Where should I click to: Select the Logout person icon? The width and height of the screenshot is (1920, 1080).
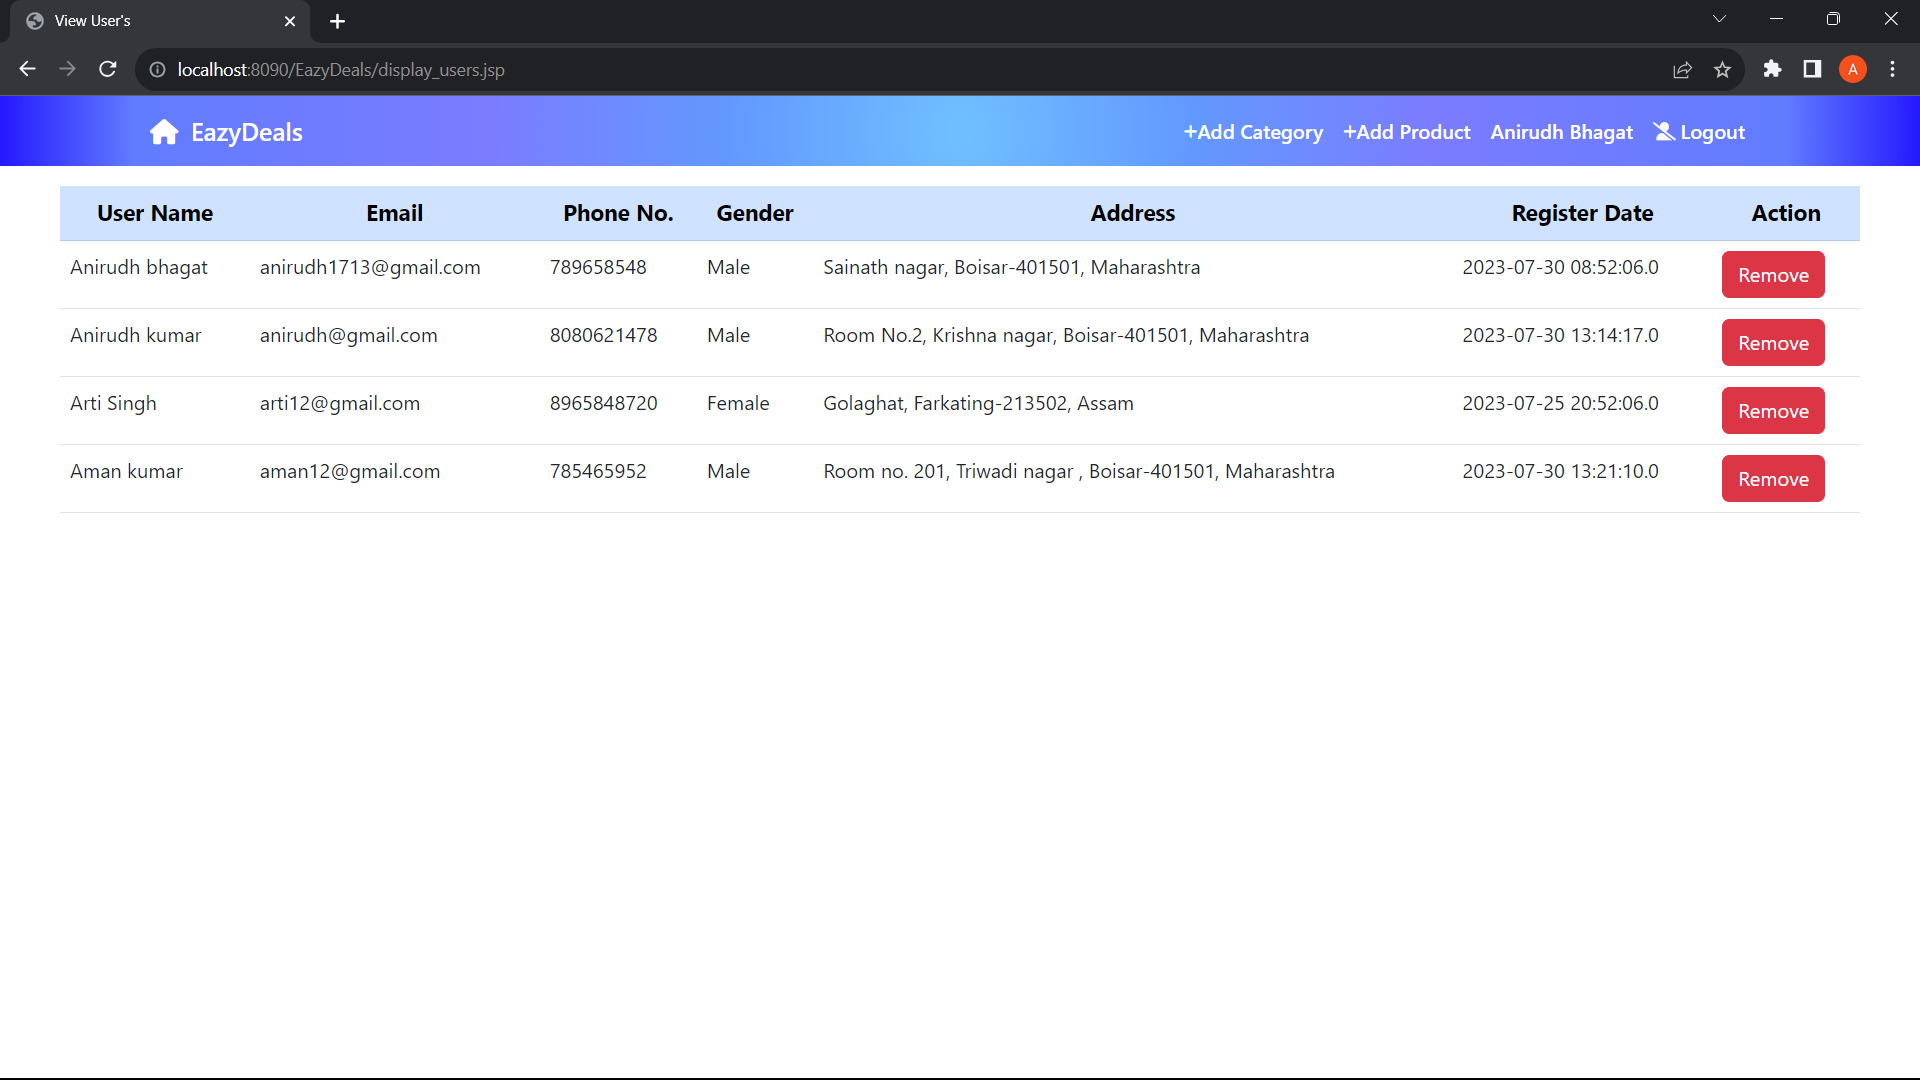(1663, 131)
